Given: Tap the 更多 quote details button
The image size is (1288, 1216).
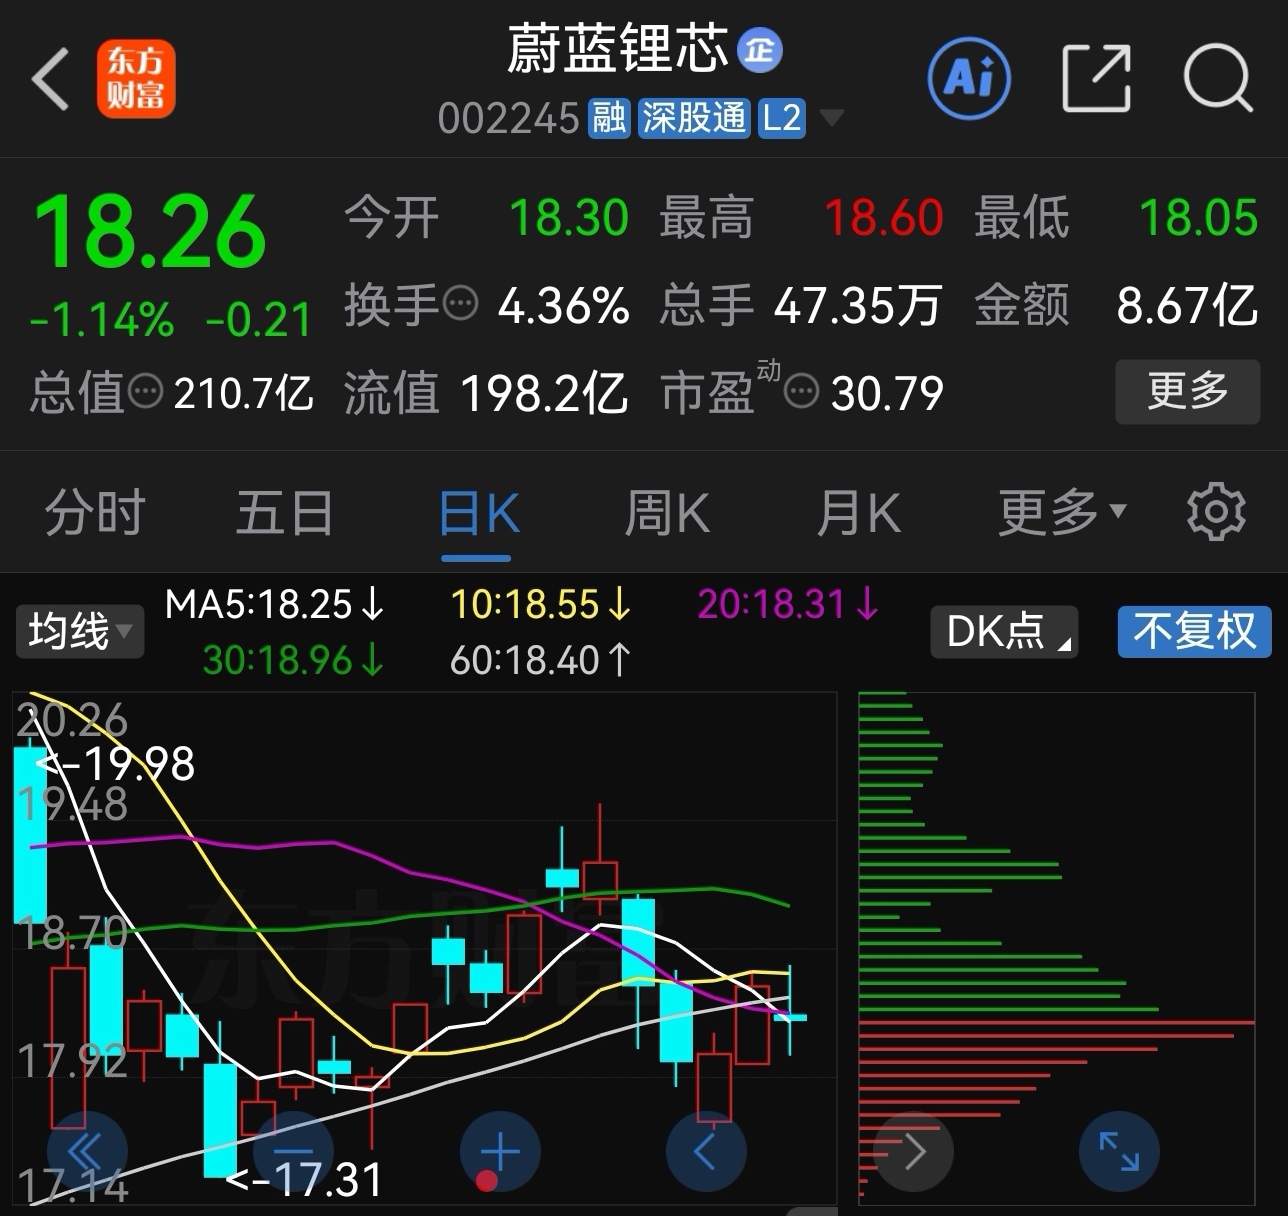Looking at the screenshot, I should coord(1188,391).
